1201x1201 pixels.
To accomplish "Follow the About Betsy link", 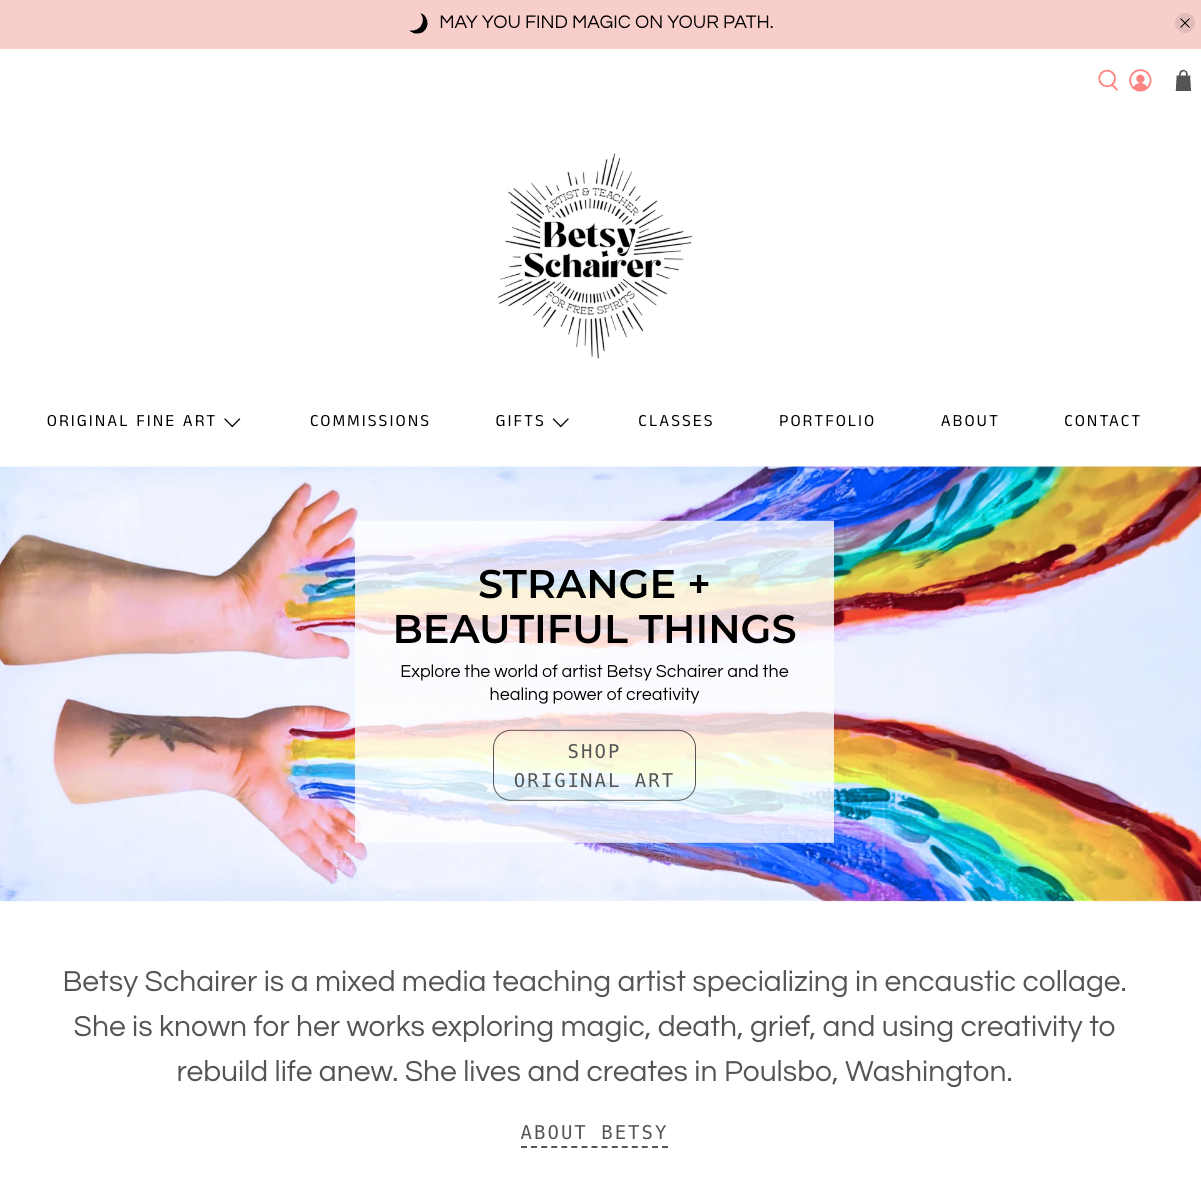I will 594,1133.
